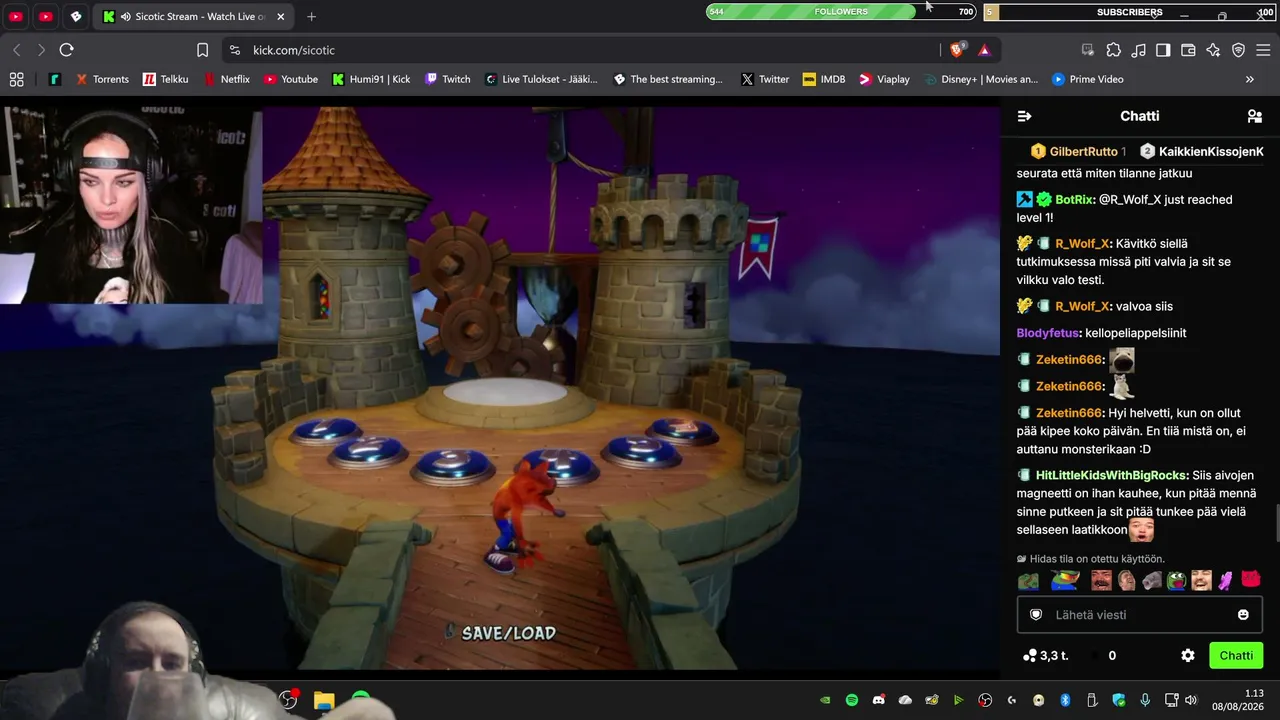Show more bookmarks via the chevron
The height and width of the screenshot is (720, 1280).
[1249, 79]
